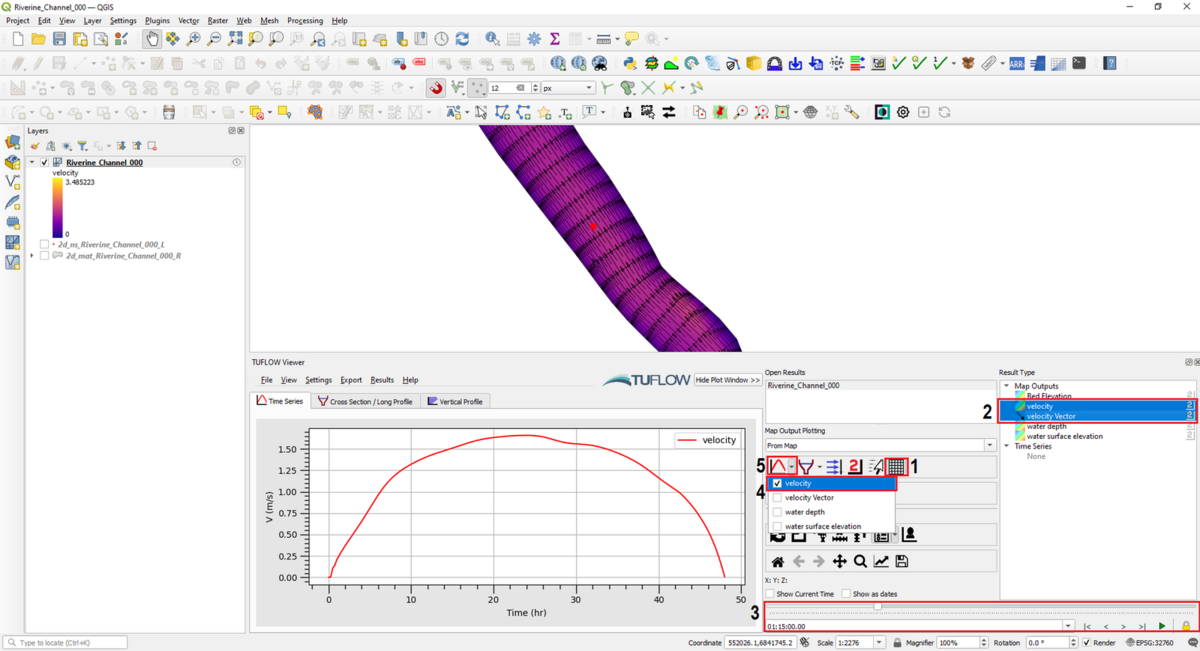Click the Refresh map icon
Screen dimensions: 1200x651
462,39
